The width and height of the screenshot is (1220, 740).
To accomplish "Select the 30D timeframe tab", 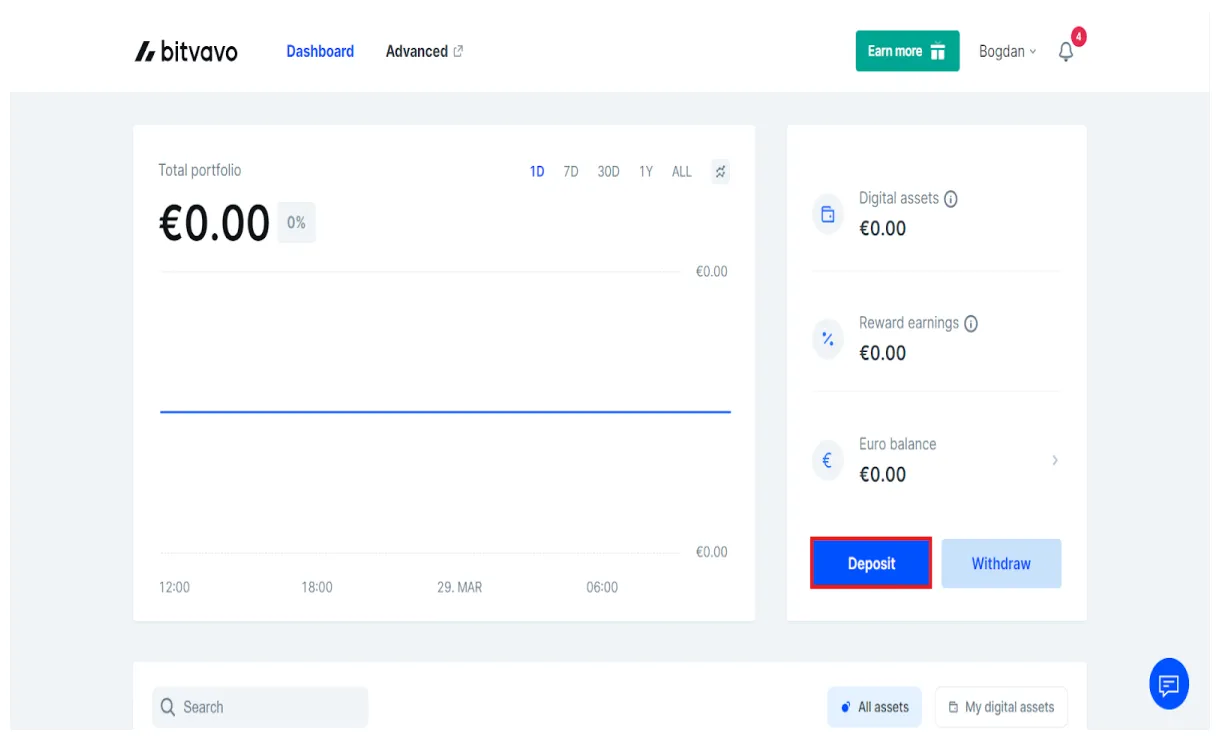I will (x=608, y=171).
